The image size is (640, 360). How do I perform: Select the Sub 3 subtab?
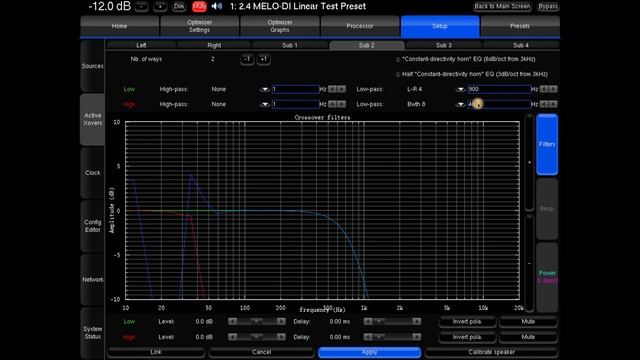click(x=444, y=45)
